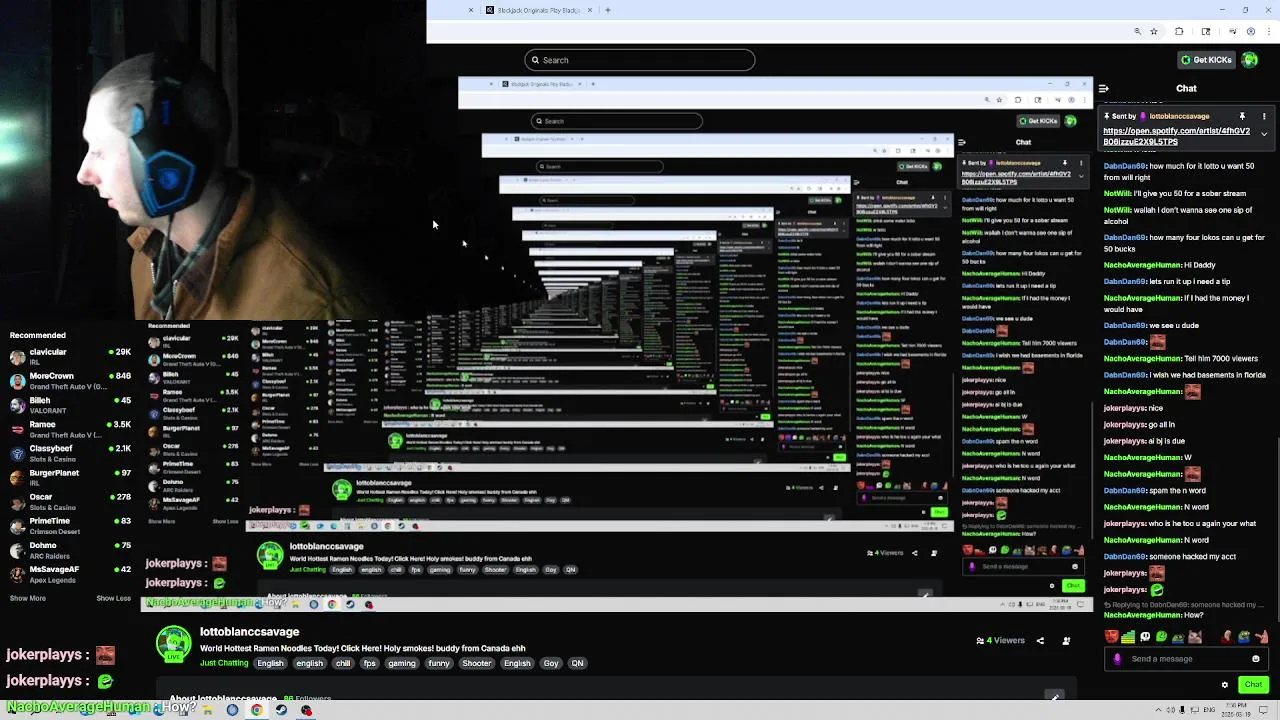Open MoreCrown channel in Recommended

point(69,381)
